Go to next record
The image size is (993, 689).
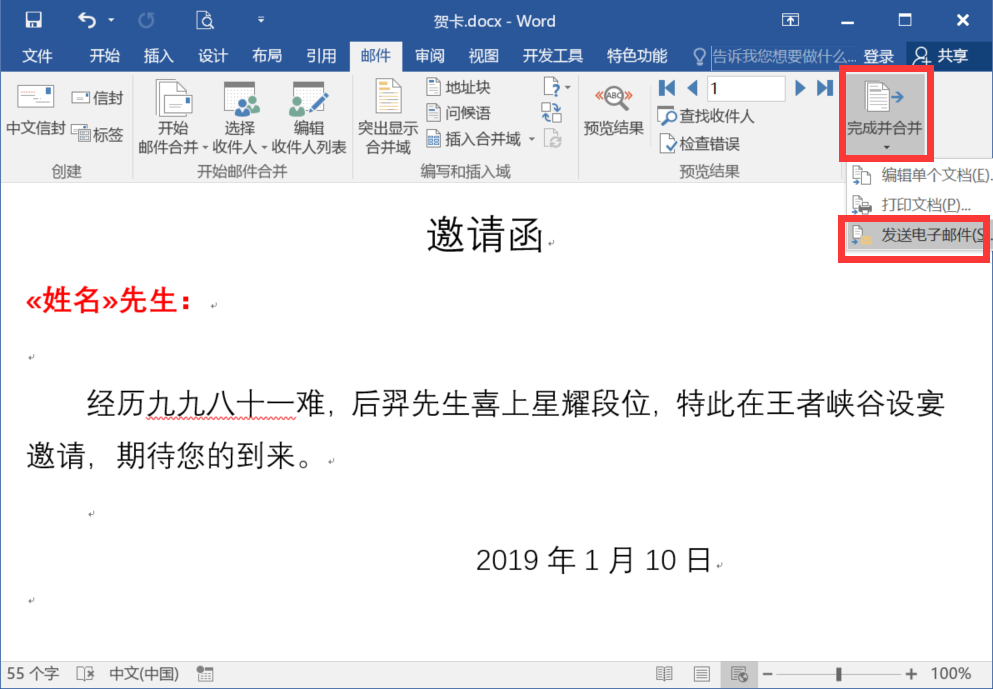click(800, 88)
